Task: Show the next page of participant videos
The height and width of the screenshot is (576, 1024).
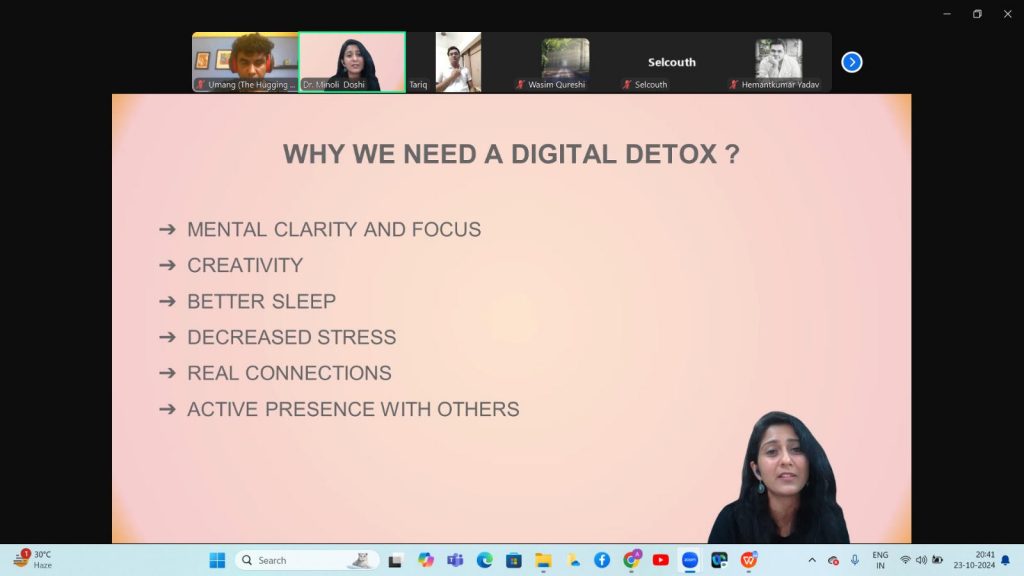Action: tap(852, 62)
